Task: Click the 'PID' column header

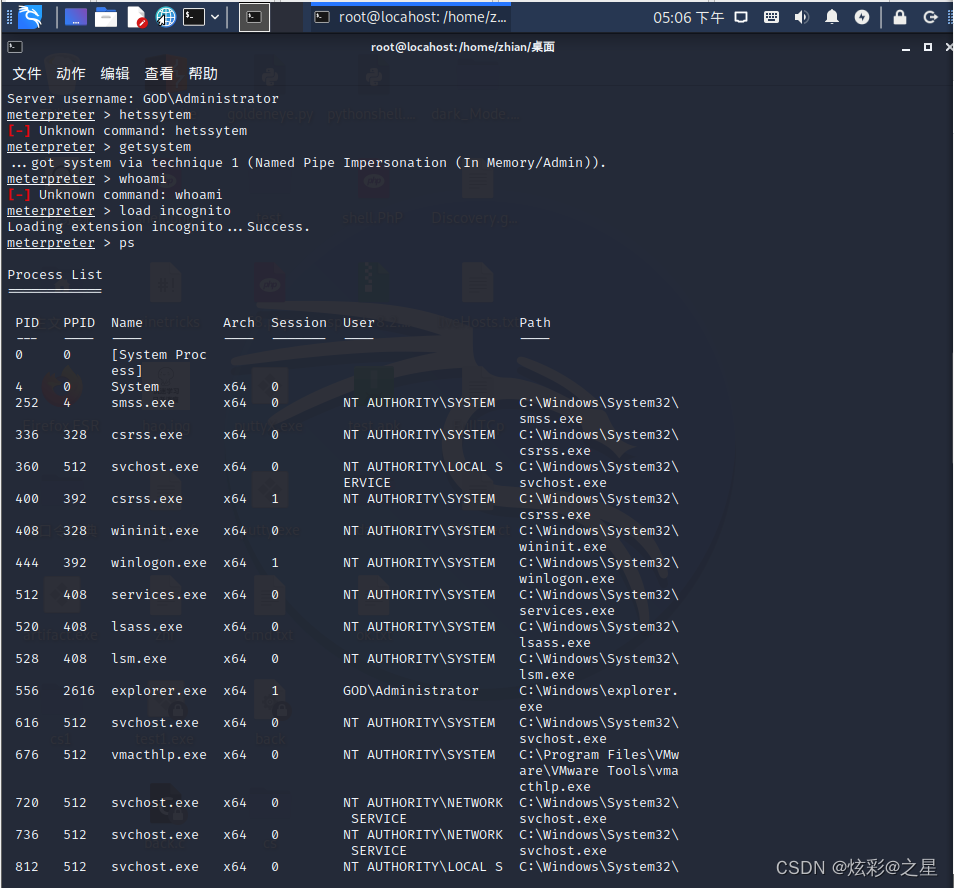Action: (x=27, y=322)
